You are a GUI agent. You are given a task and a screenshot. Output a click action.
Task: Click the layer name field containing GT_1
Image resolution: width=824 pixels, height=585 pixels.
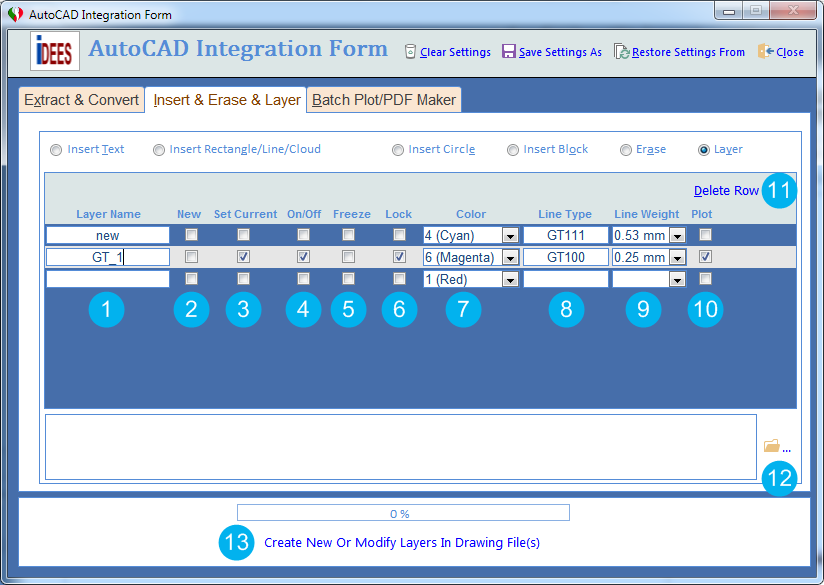point(108,257)
